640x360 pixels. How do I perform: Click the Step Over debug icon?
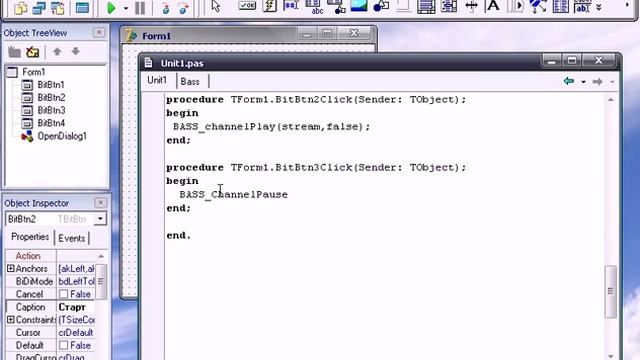183,8
